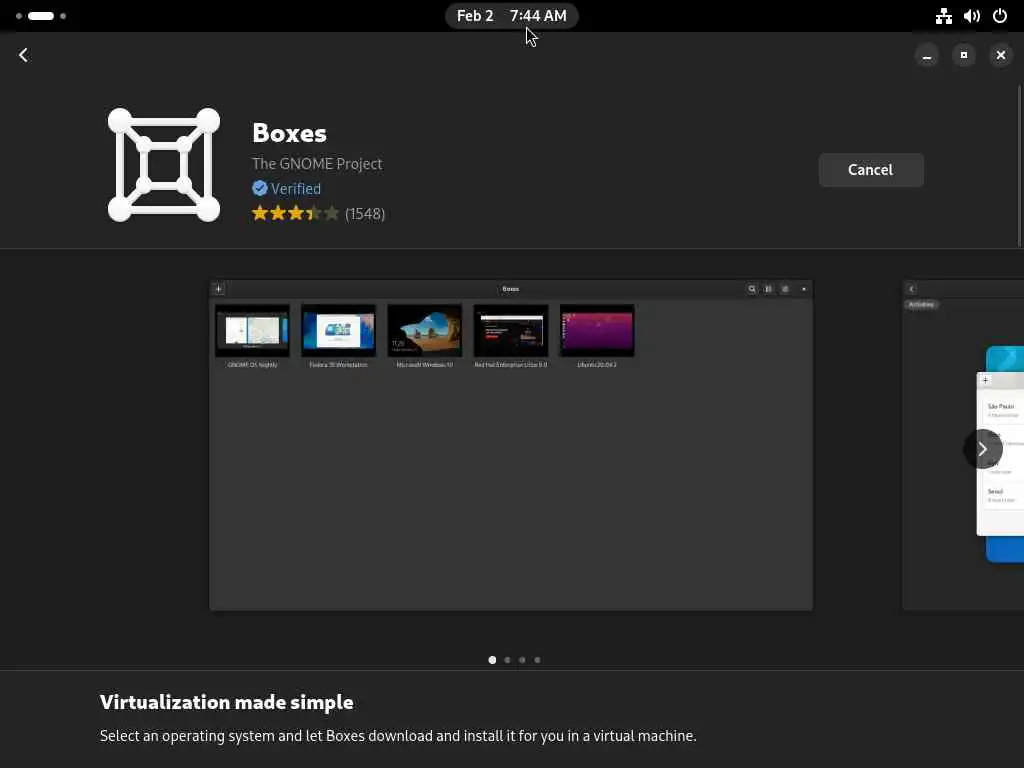Select the first carousel dot
1024x768 pixels.
coord(492,660)
